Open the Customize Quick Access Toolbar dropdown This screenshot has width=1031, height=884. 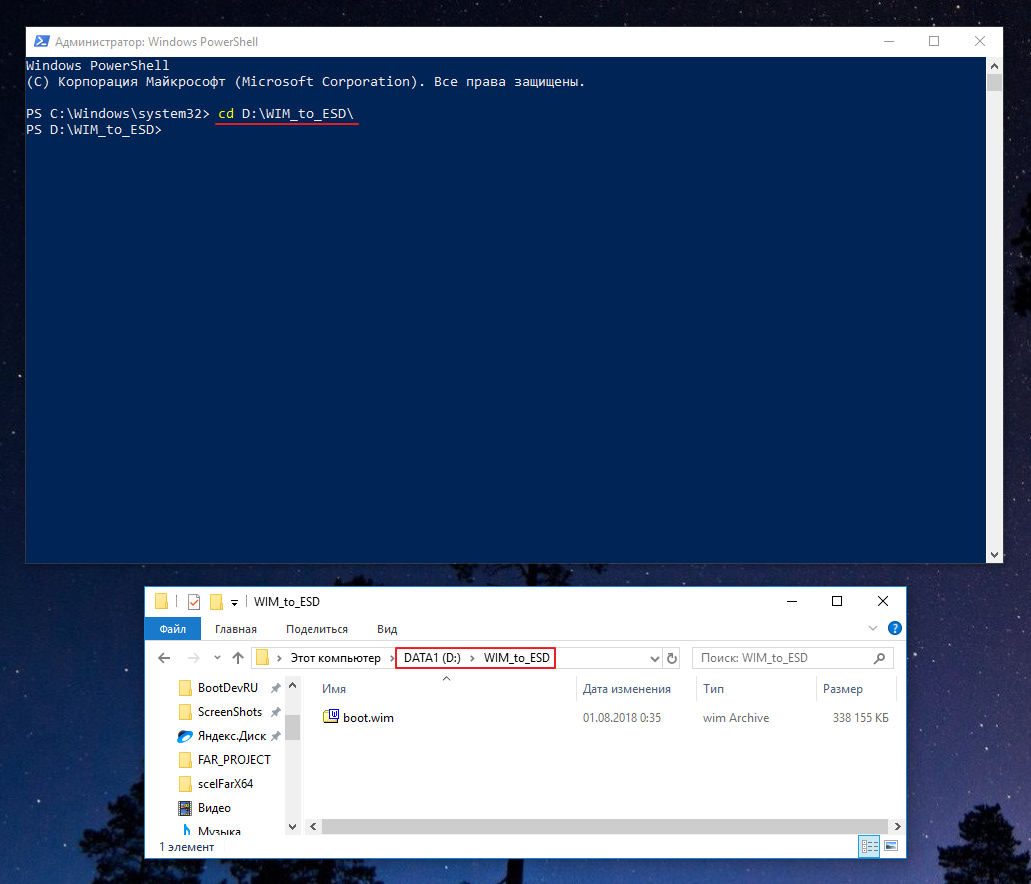pyautogui.click(x=234, y=602)
